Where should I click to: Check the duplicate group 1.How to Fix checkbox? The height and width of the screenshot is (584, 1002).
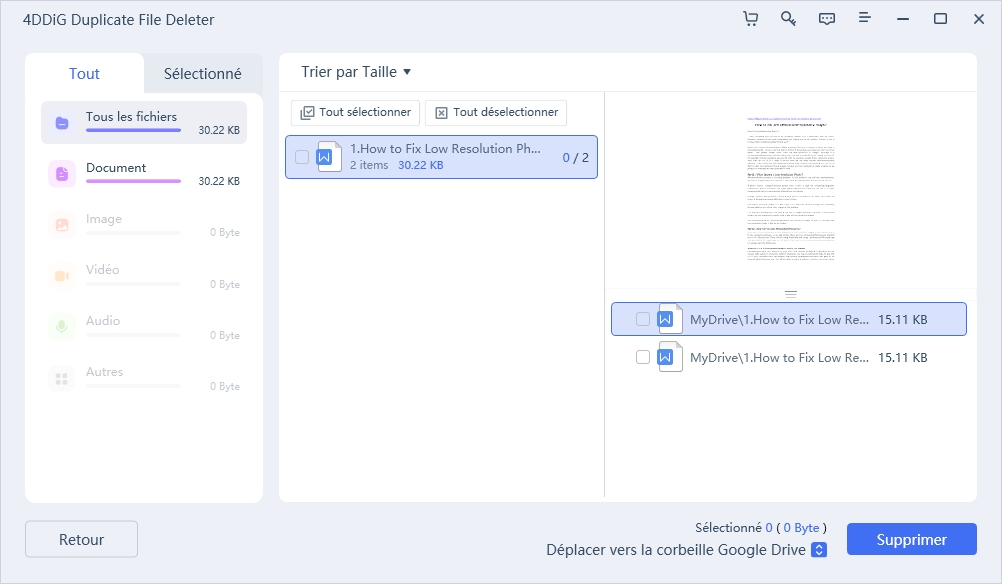tap(302, 157)
